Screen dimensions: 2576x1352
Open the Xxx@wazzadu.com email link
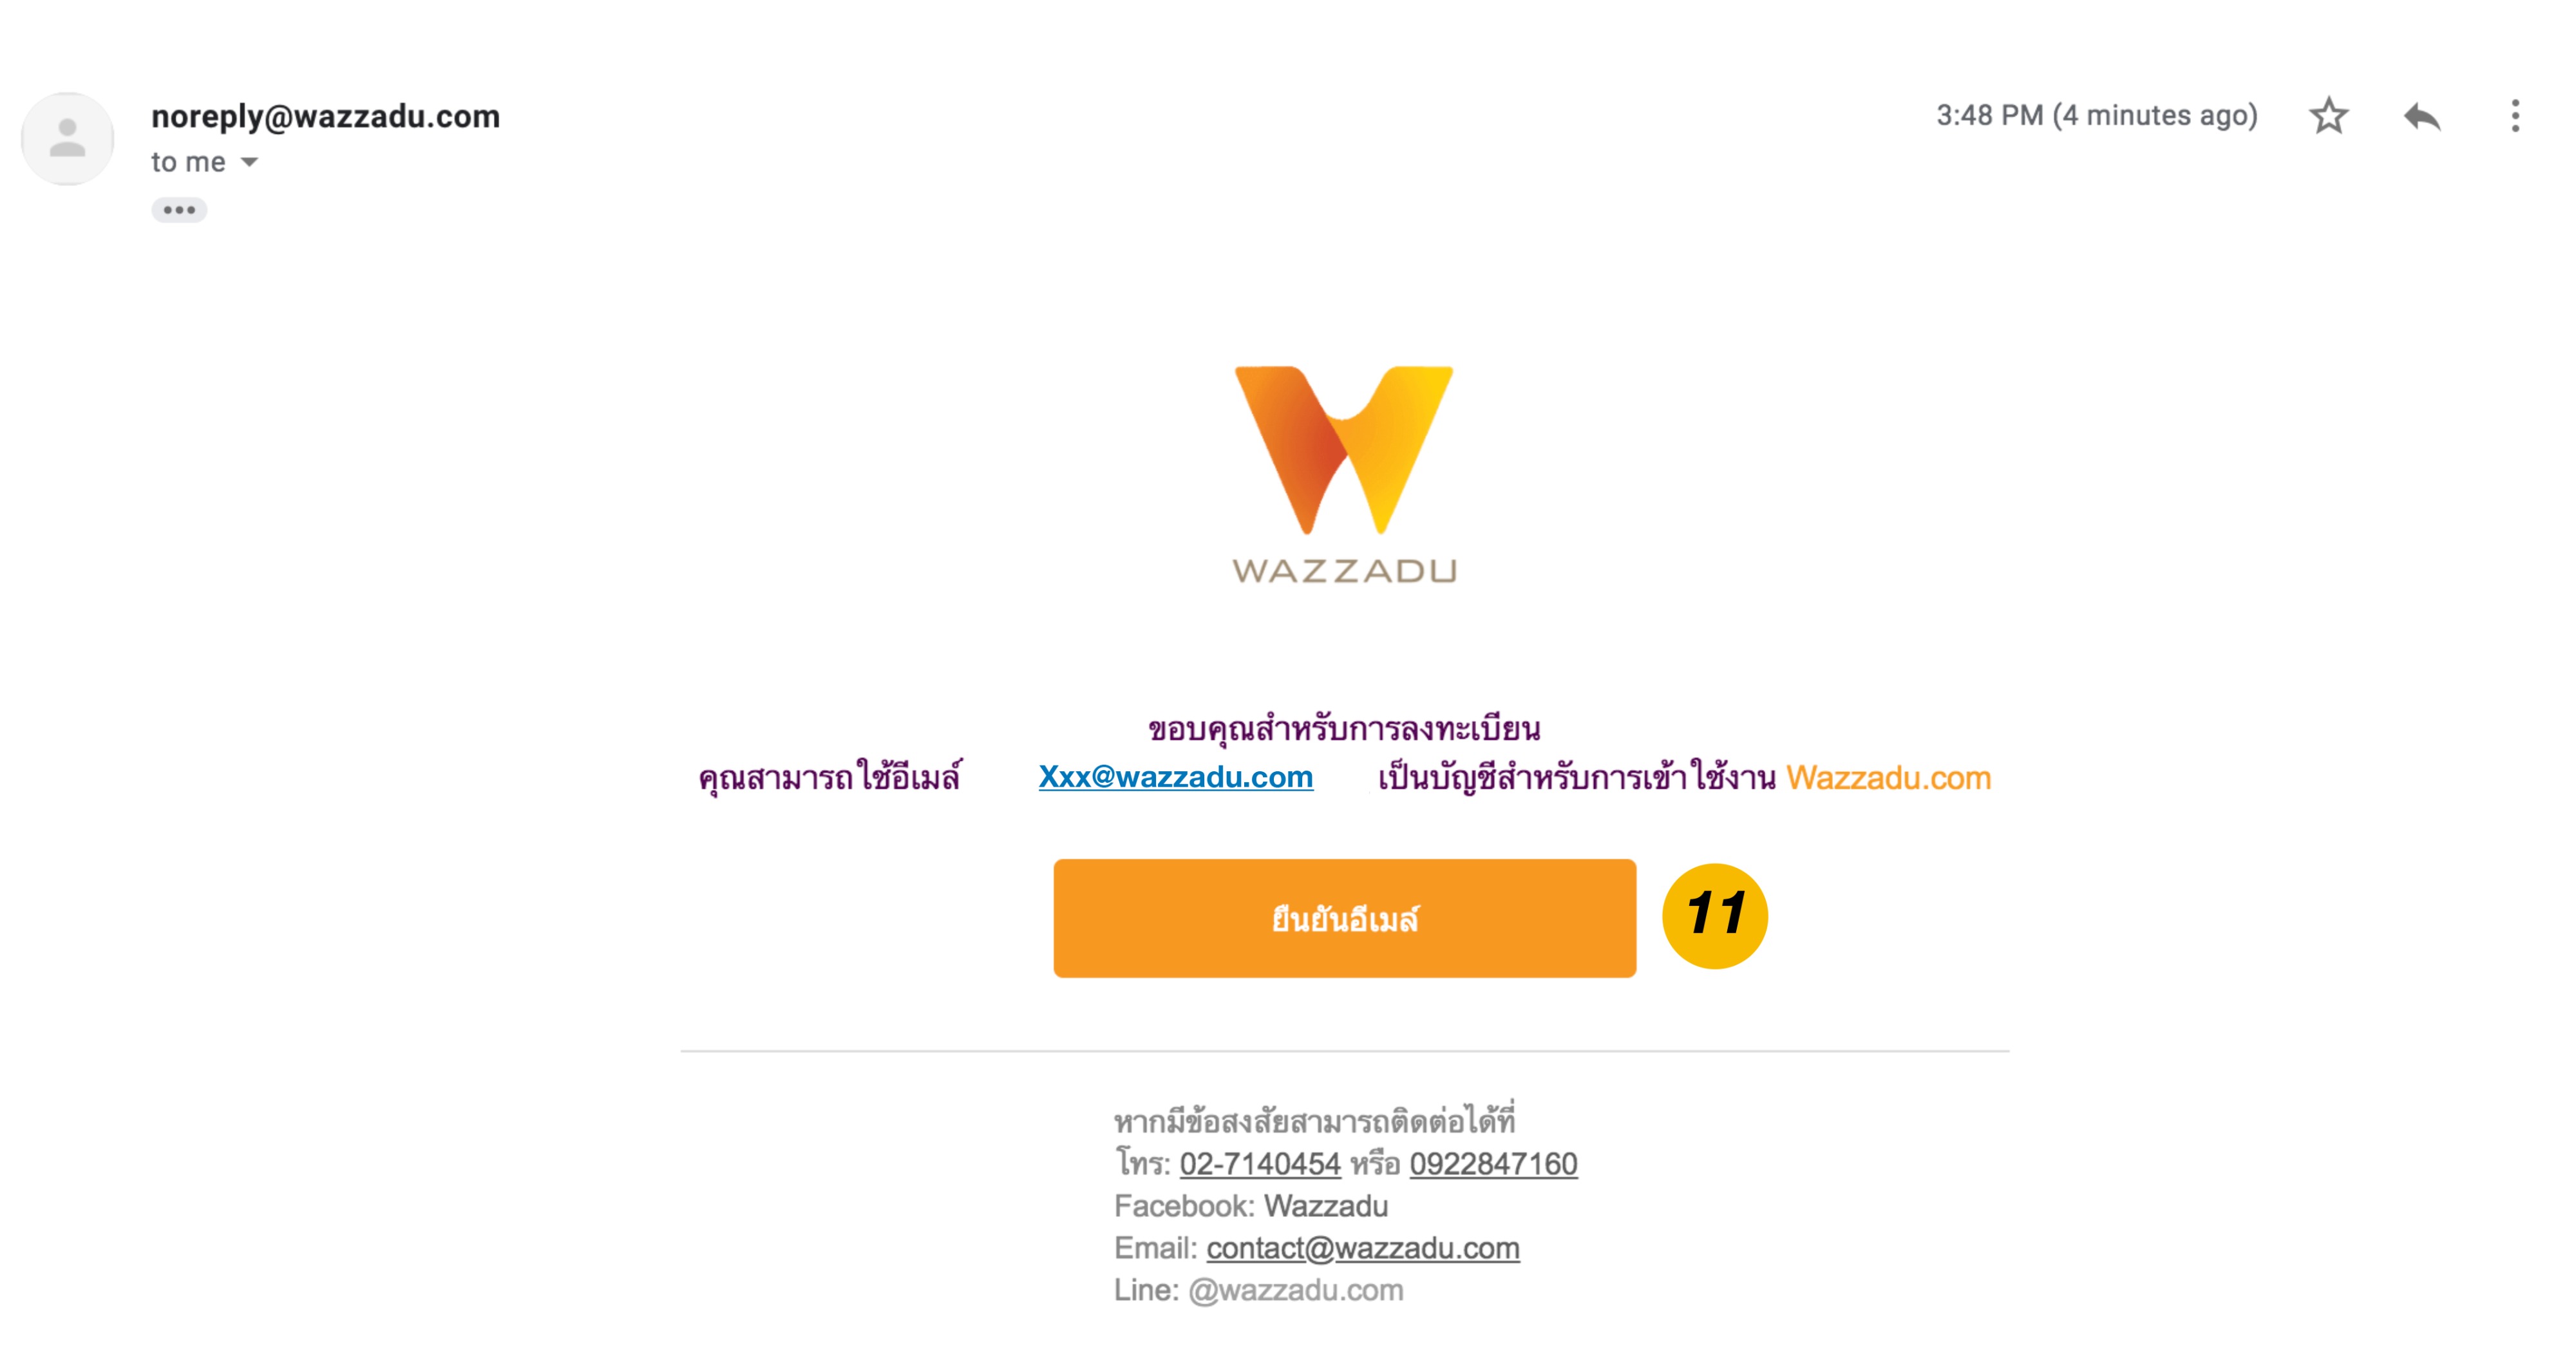1175,777
